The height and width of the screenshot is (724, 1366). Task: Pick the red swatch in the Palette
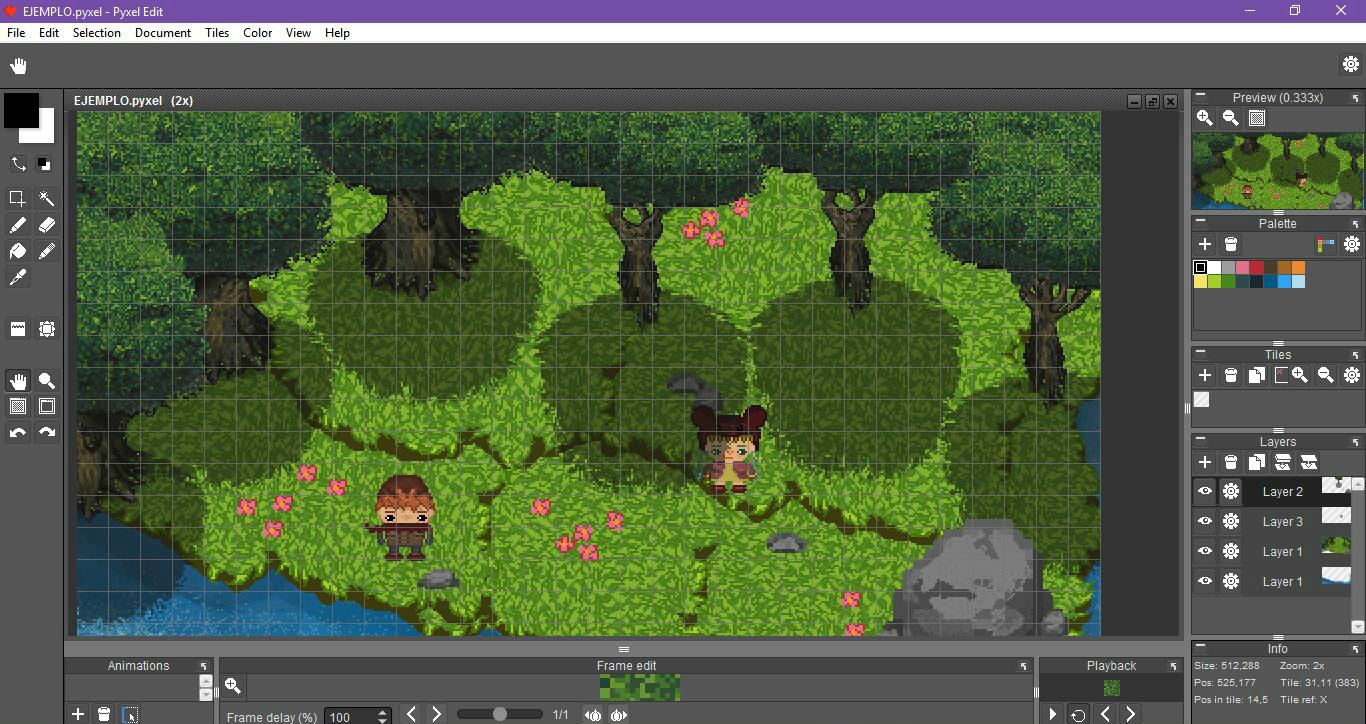pos(1256,268)
